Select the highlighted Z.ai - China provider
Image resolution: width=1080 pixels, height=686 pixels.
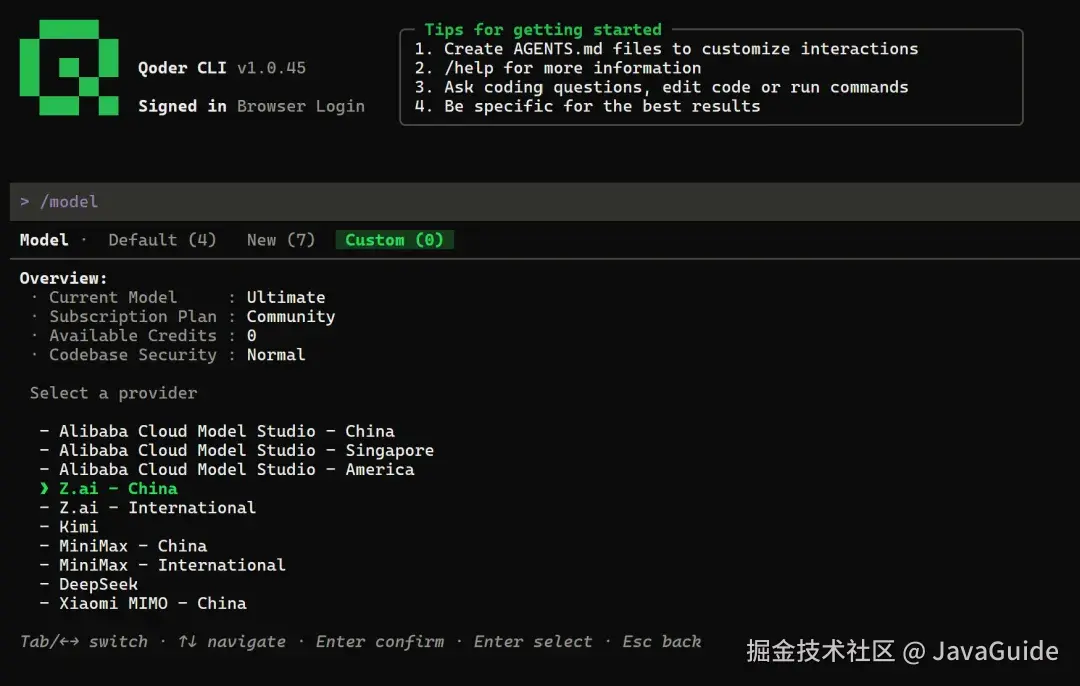coord(118,488)
